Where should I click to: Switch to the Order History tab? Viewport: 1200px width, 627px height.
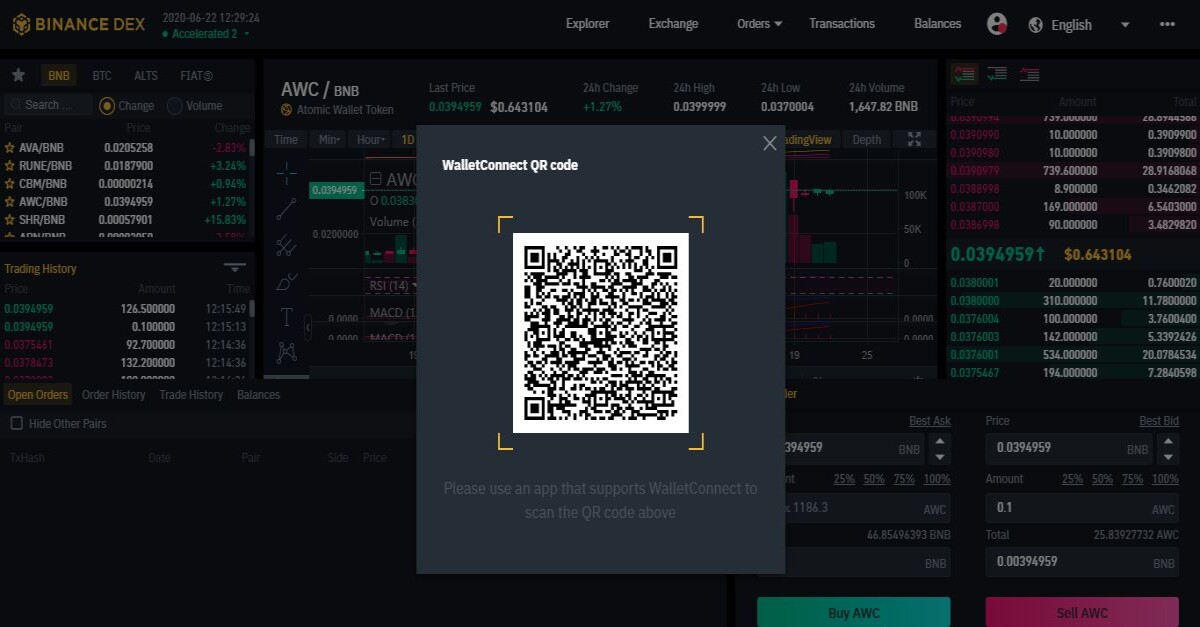pyautogui.click(x=113, y=395)
